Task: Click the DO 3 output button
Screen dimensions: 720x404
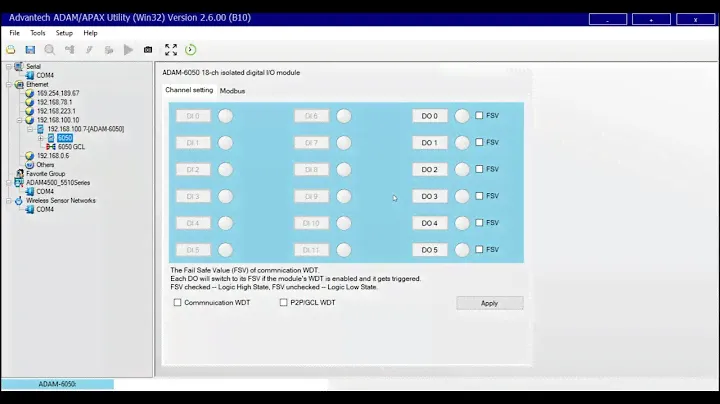Action: point(429,196)
